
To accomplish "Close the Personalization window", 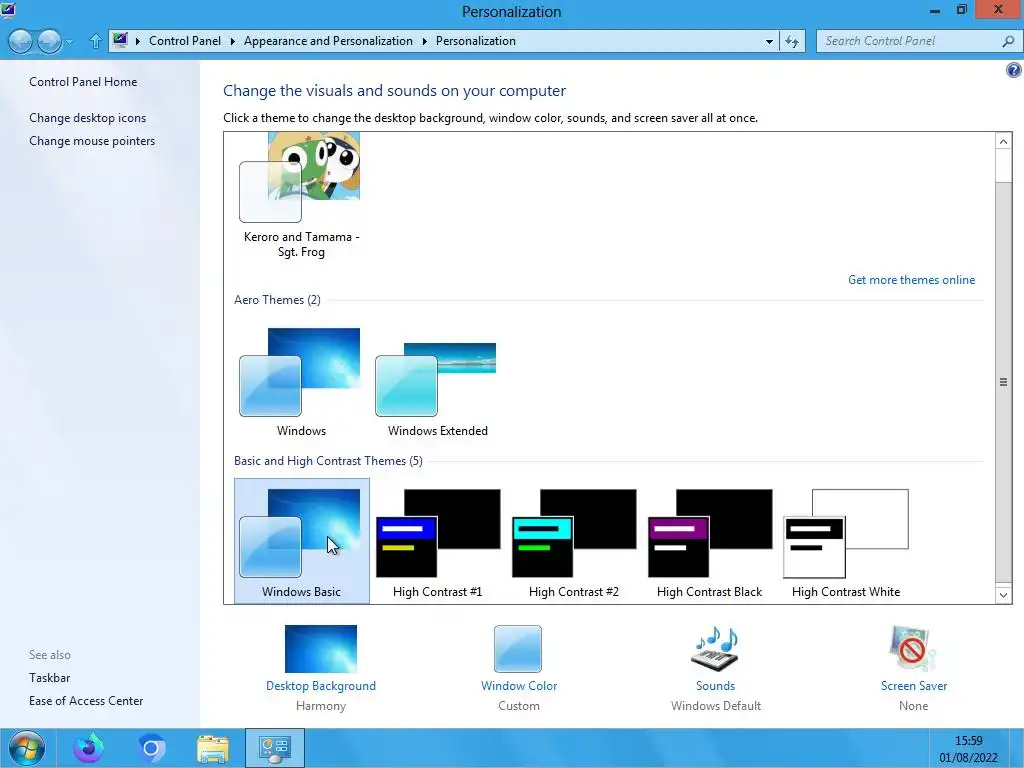I will [999, 9].
